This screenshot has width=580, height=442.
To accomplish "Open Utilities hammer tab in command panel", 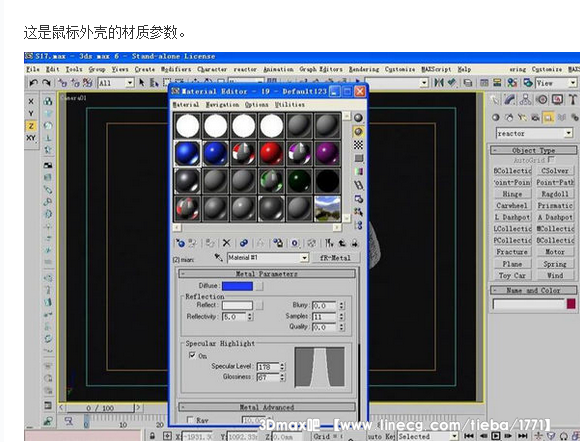I will click(573, 99).
